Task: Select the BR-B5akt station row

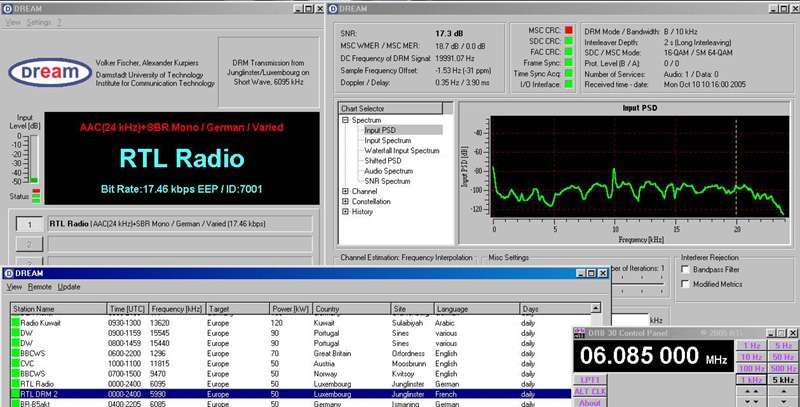Action: [x=301, y=403]
